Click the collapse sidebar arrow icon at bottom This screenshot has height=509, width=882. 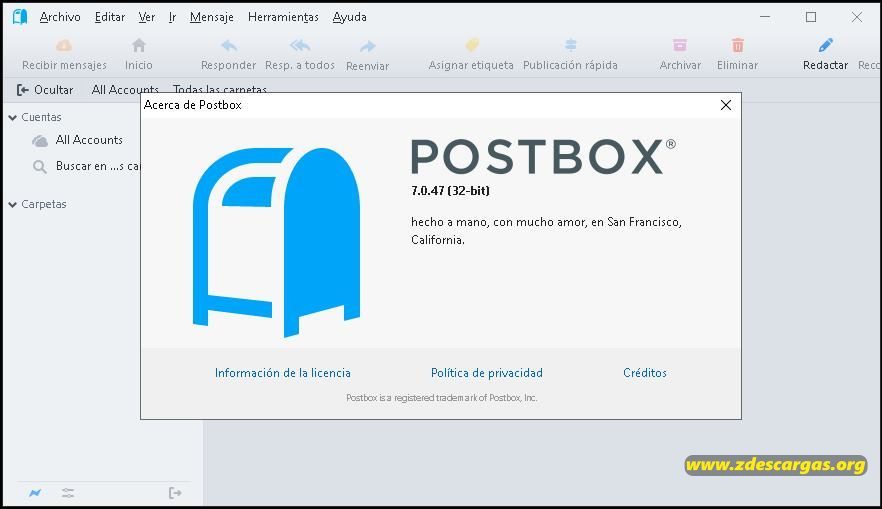coord(175,493)
